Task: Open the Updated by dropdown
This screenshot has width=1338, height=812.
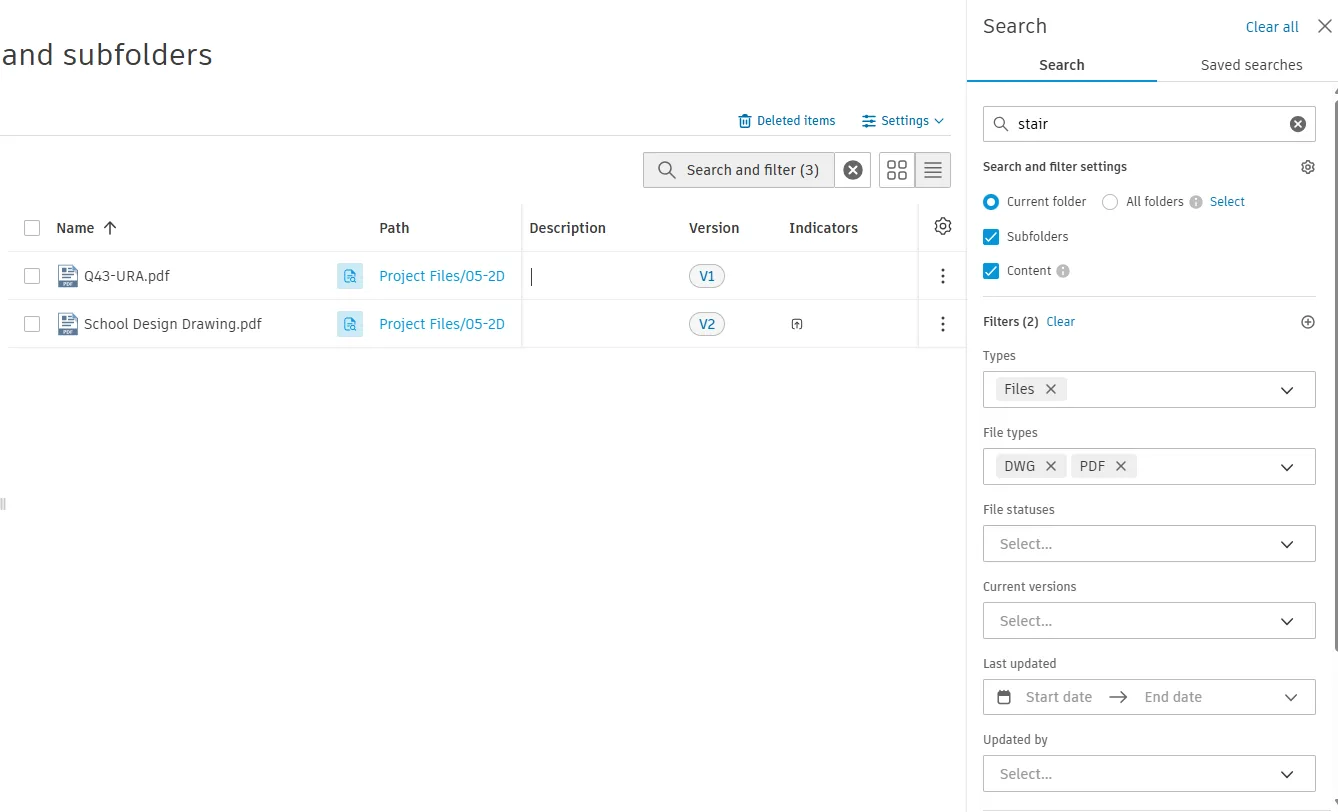Action: (1149, 774)
